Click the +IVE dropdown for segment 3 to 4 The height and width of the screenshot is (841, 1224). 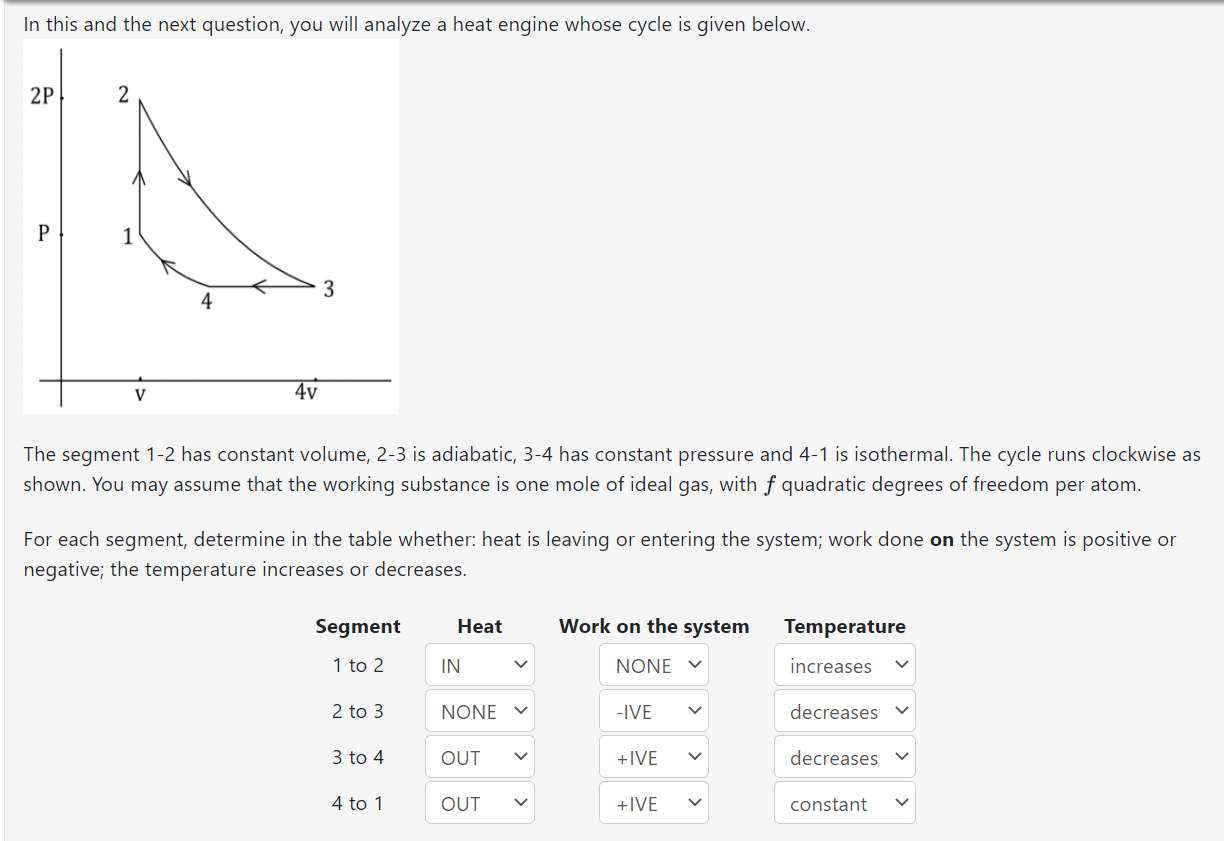click(x=653, y=756)
